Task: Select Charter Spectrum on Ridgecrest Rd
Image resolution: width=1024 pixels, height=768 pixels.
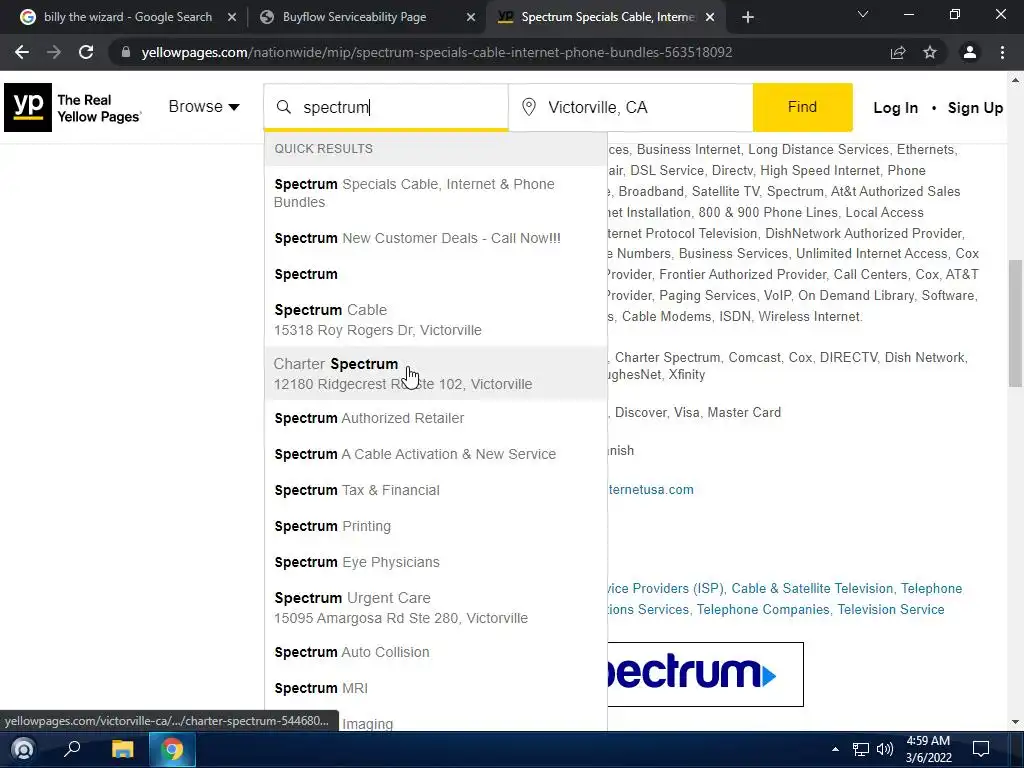Action: [436, 374]
